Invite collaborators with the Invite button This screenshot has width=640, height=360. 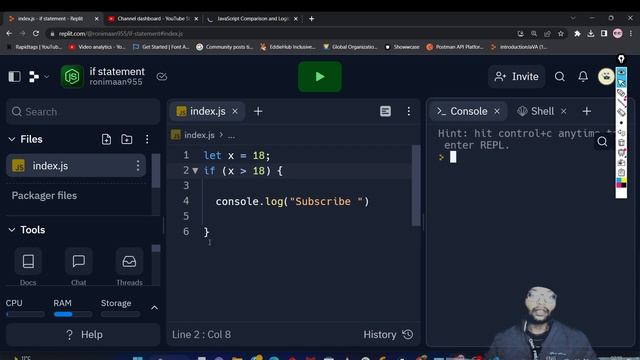(x=517, y=76)
